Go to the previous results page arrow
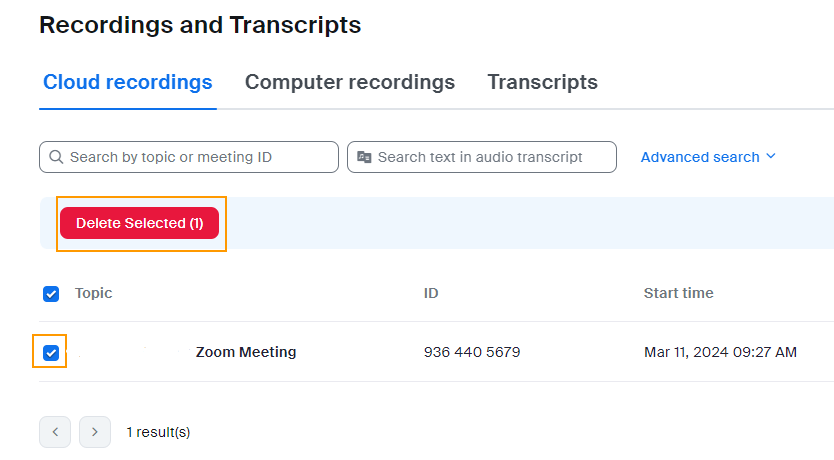Image resolution: width=834 pixels, height=460 pixels. pyautogui.click(x=55, y=432)
